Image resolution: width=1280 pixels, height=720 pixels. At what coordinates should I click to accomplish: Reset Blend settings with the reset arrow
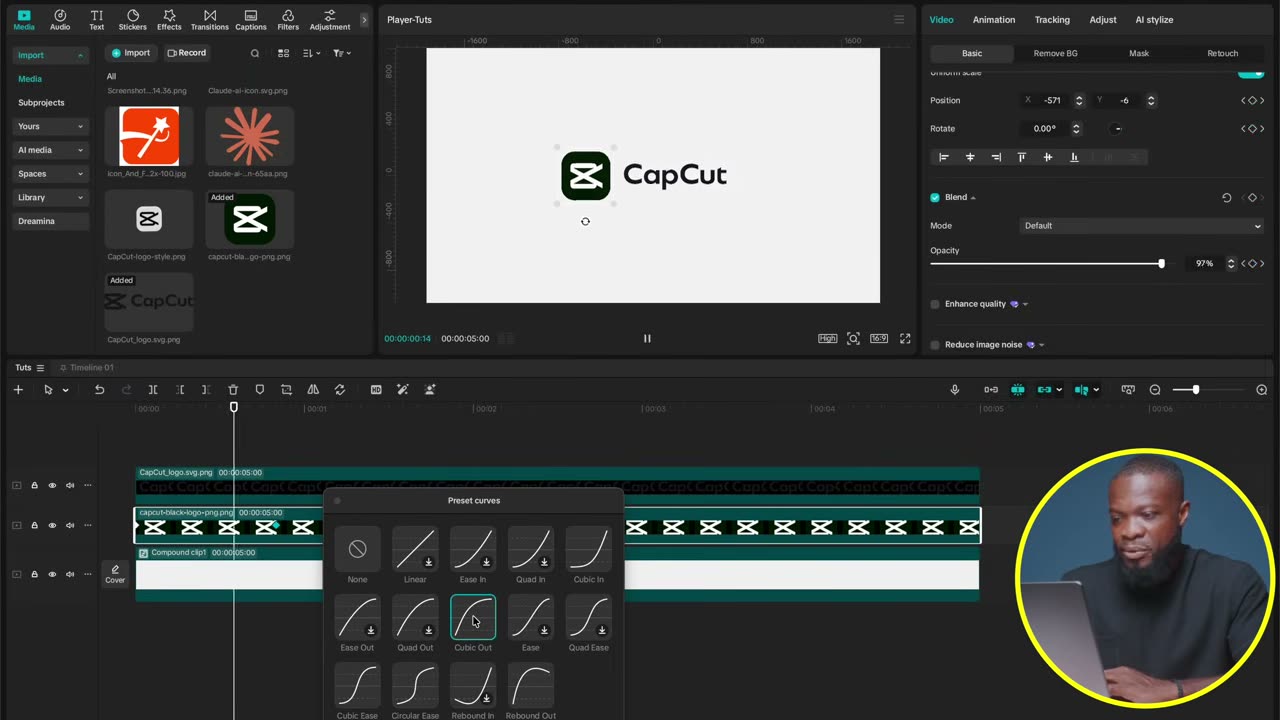point(1227,198)
